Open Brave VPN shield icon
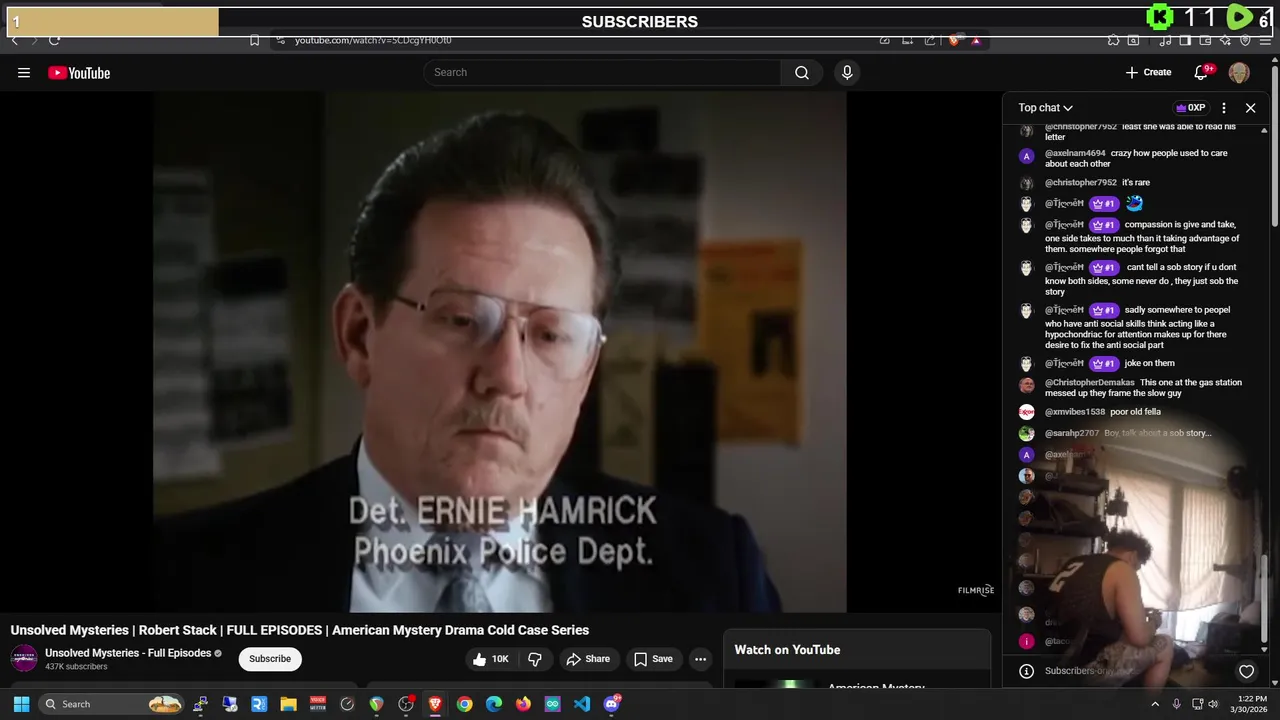Image resolution: width=1280 pixels, height=720 pixels. point(1245,40)
